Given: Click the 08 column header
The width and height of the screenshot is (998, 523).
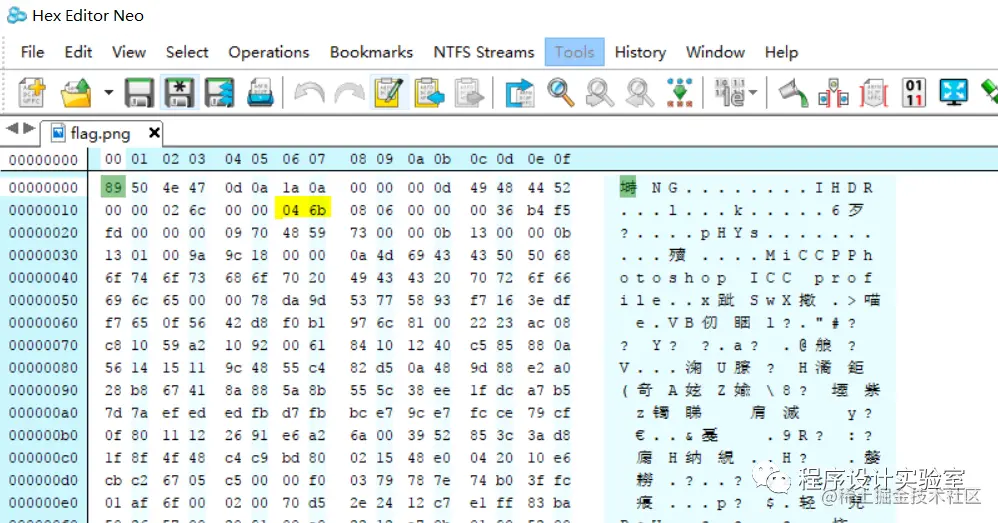Looking at the screenshot, I should click(358, 159).
